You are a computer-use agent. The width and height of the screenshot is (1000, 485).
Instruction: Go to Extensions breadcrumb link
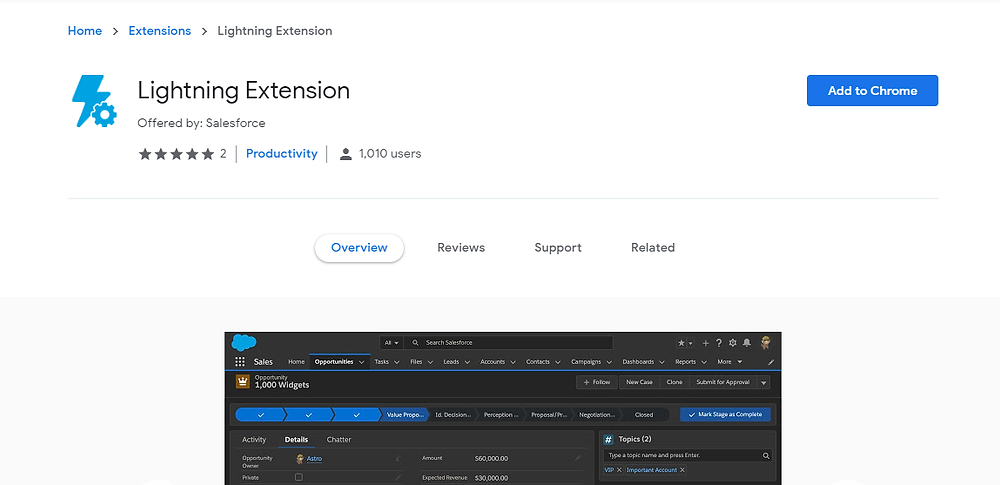pos(159,31)
